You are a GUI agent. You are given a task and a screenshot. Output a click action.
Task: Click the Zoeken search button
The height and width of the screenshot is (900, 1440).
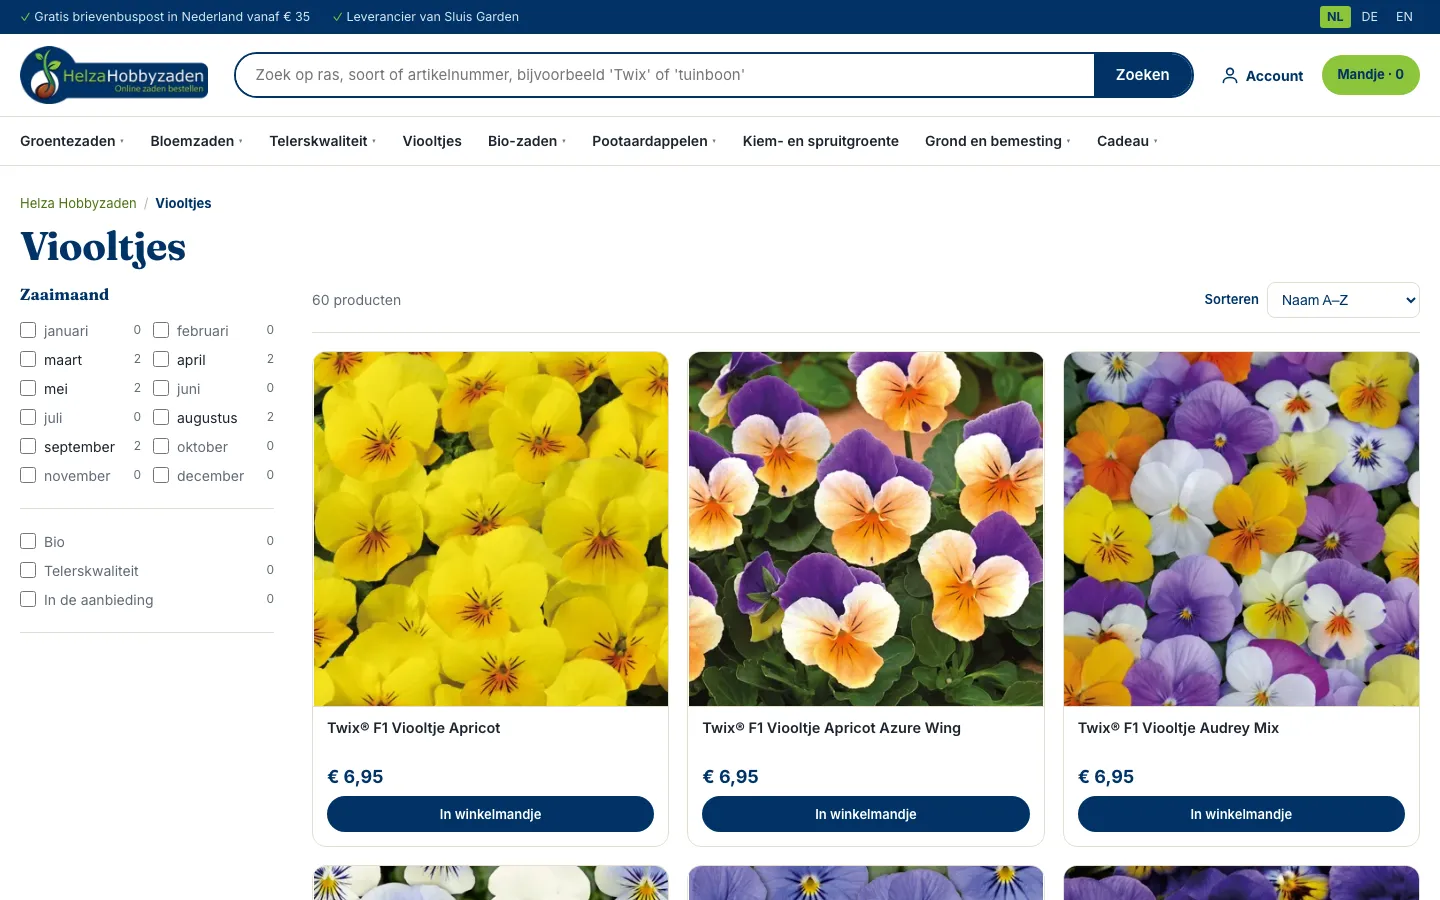click(1143, 75)
